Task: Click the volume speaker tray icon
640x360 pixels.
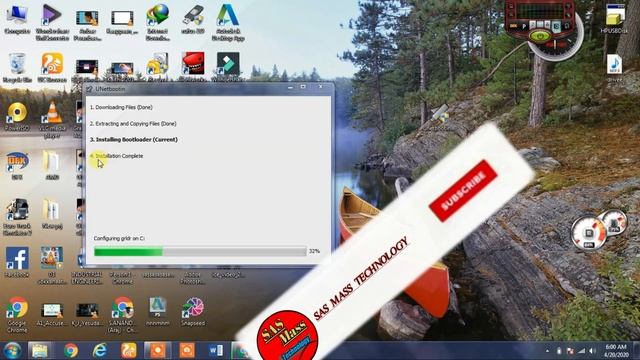Action: [x=592, y=351]
